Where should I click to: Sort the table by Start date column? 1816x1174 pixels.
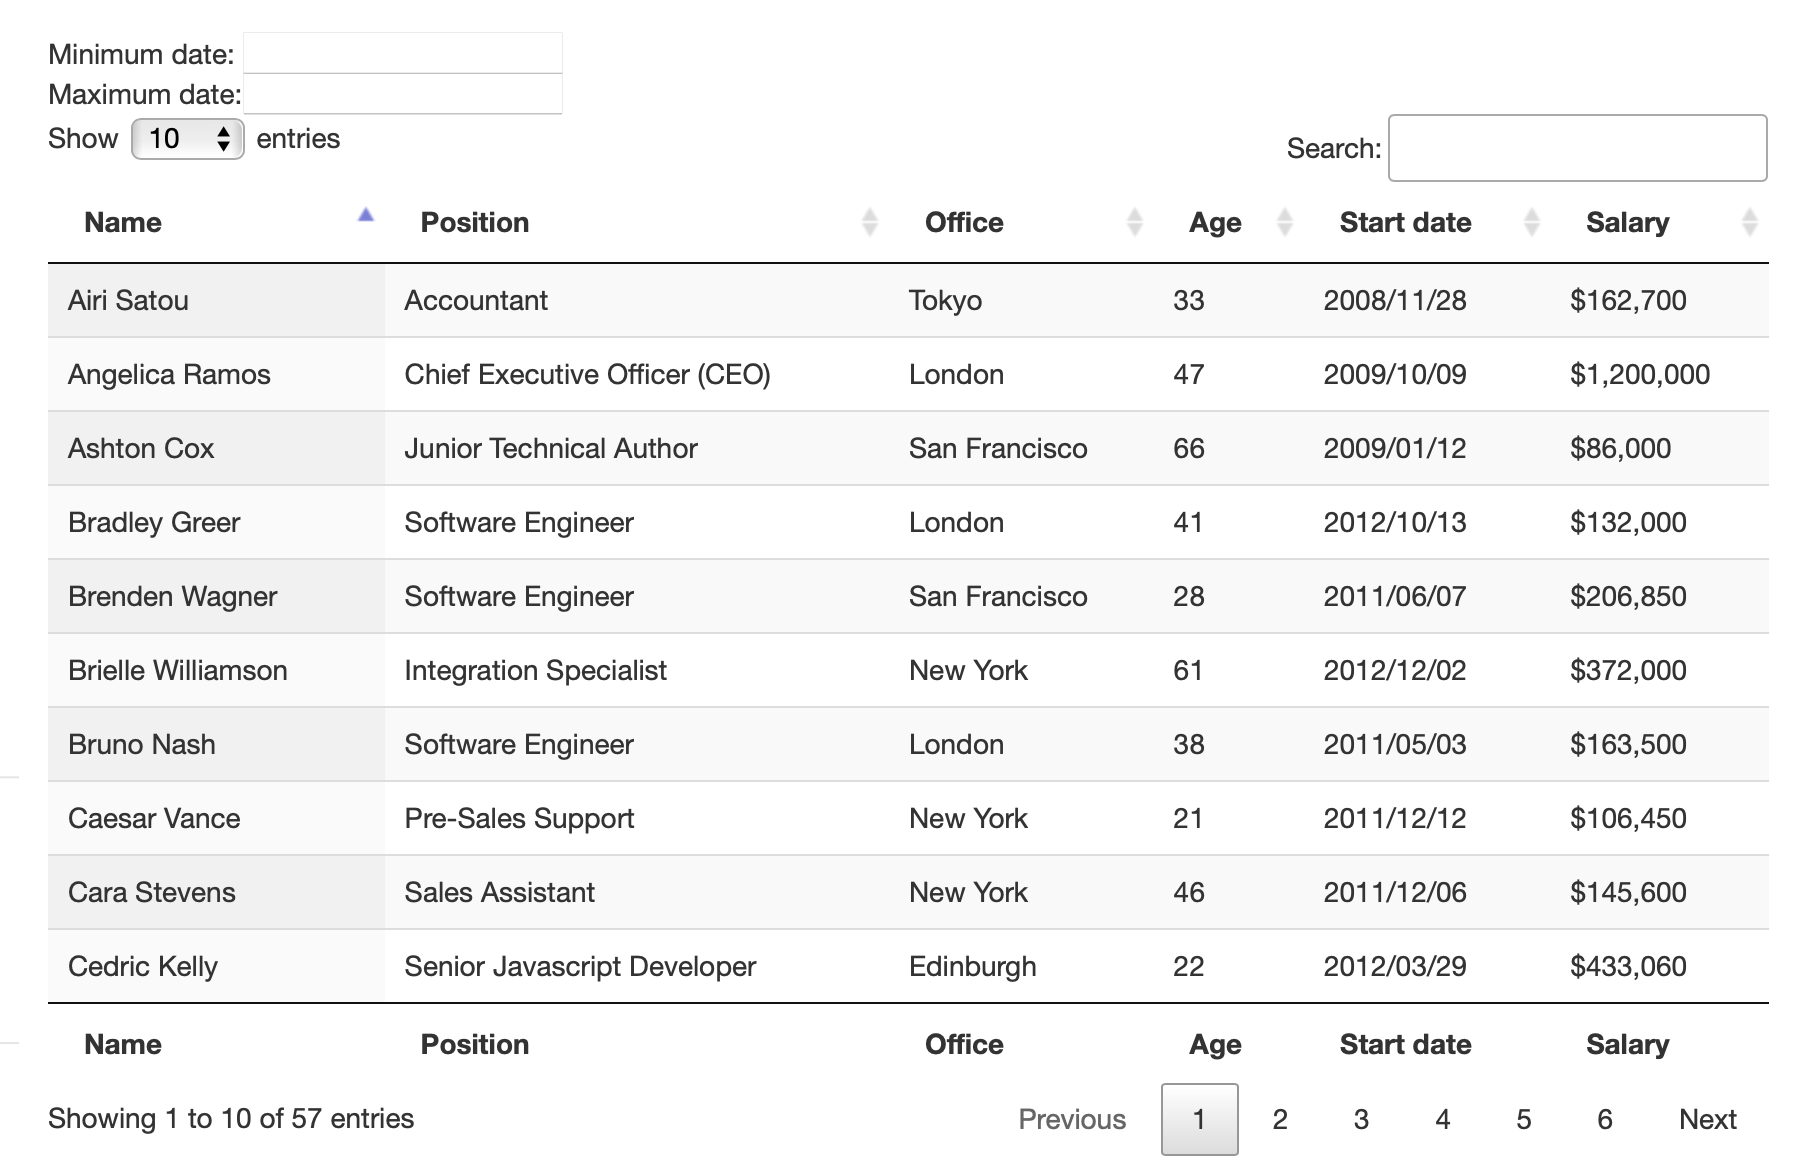(1405, 222)
